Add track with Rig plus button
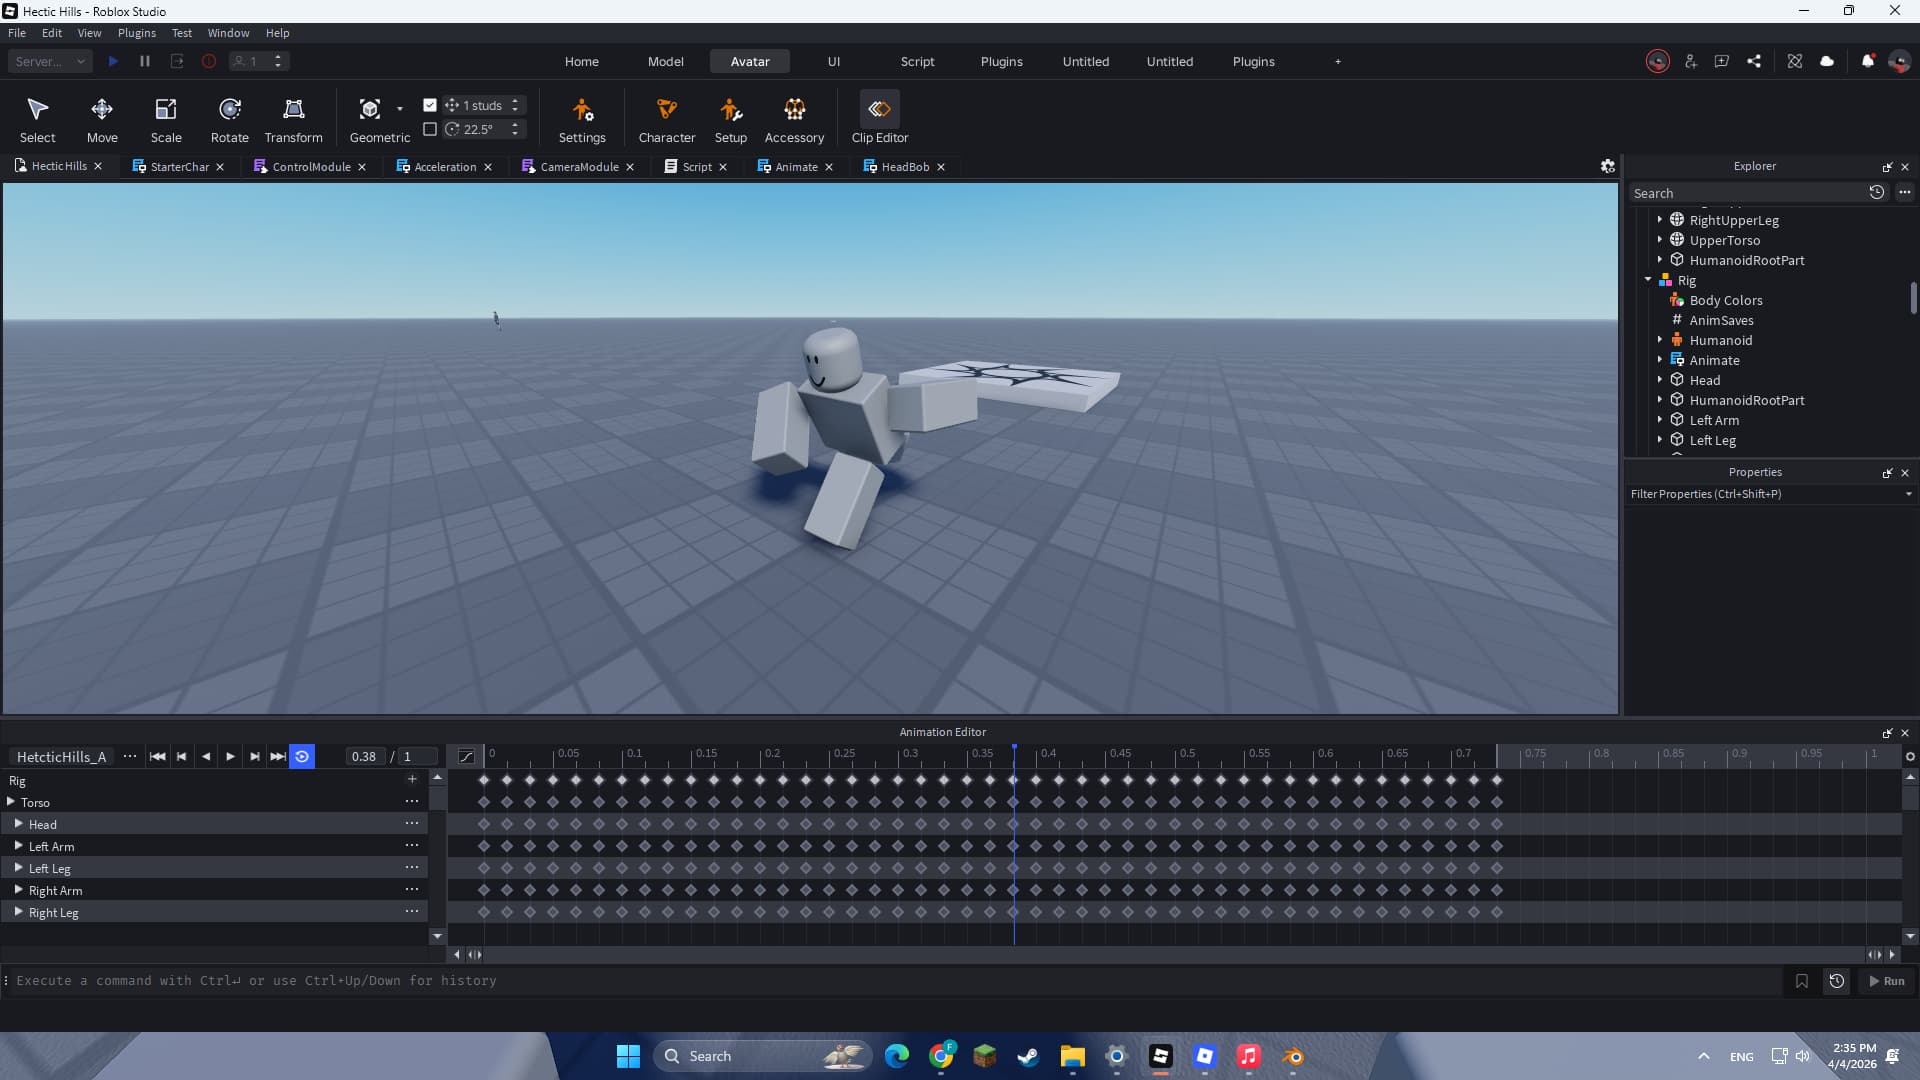This screenshot has width=1920, height=1080. (412, 780)
